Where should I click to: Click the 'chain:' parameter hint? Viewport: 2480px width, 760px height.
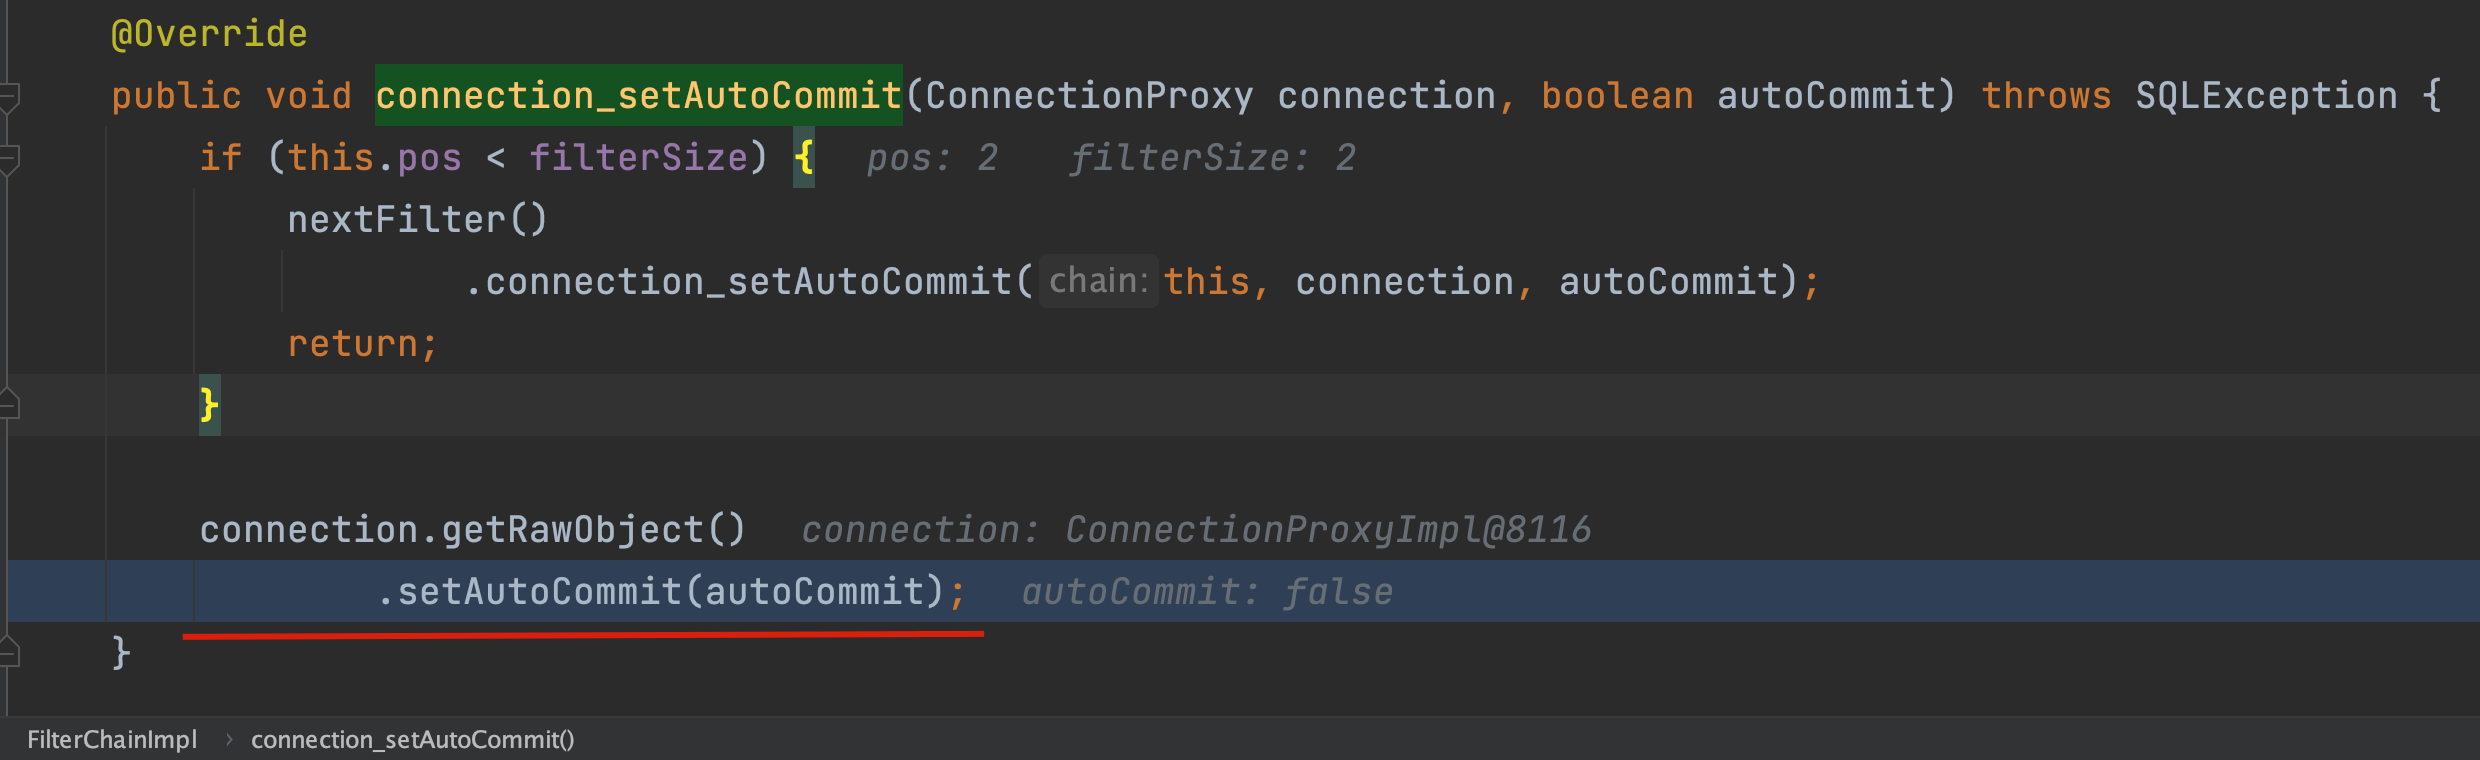(x=1098, y=281)
